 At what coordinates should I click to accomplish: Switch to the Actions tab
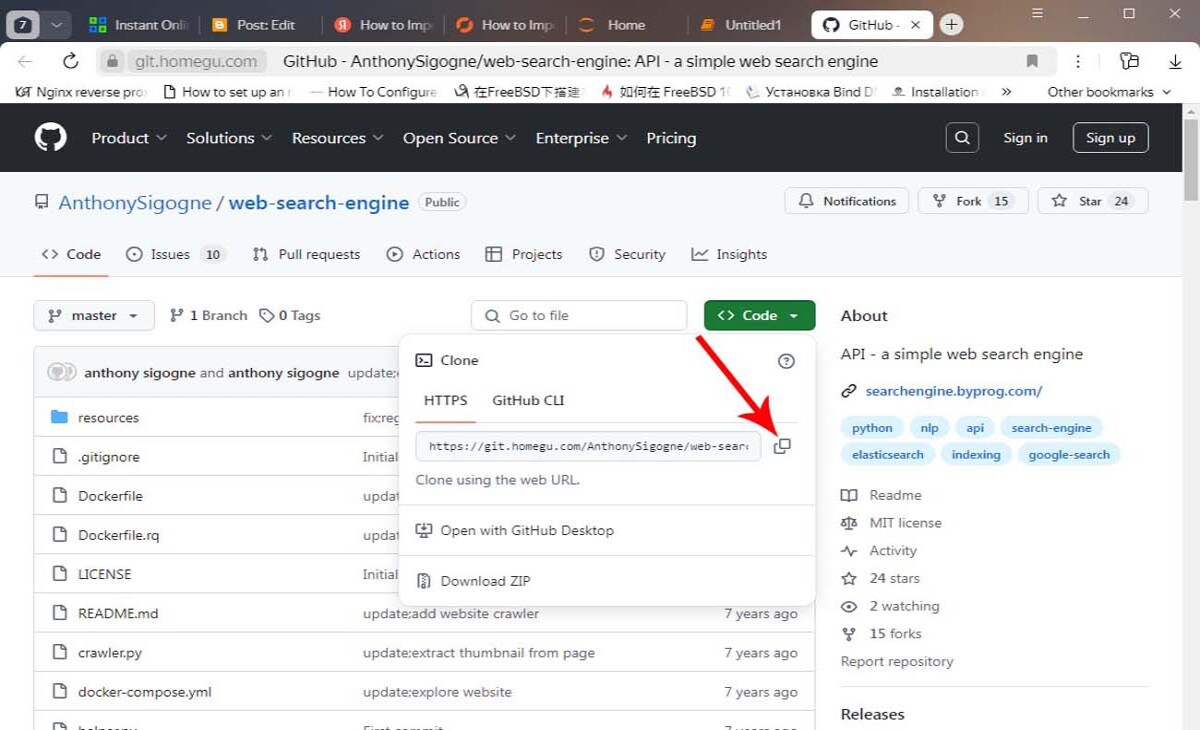(423, 254)
